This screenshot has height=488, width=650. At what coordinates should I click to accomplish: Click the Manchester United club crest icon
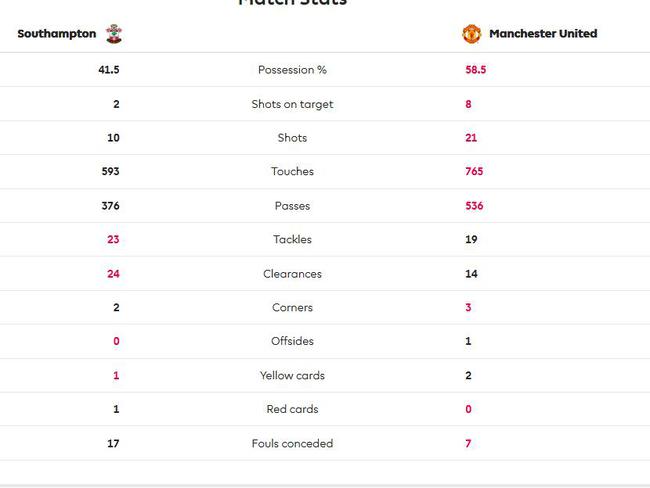tap(471, 34)
